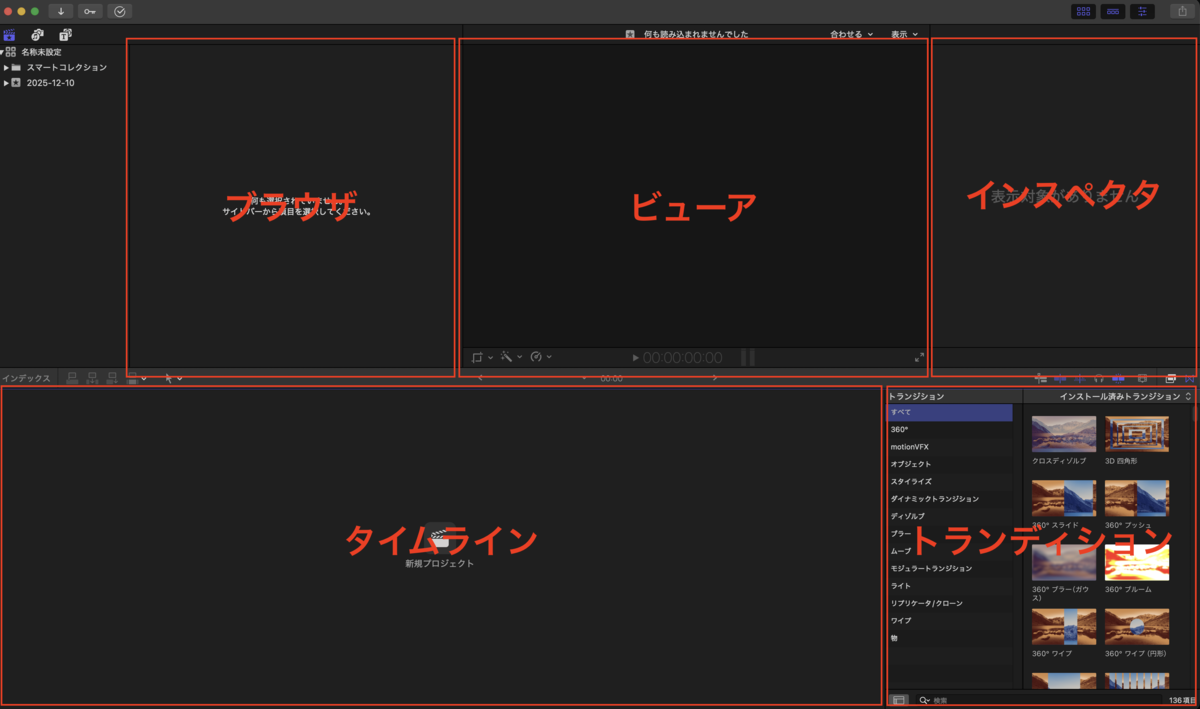Screen dimensions: 1200x709
Task: Select the すべて transitions category
Action: (x=950, y=412)
